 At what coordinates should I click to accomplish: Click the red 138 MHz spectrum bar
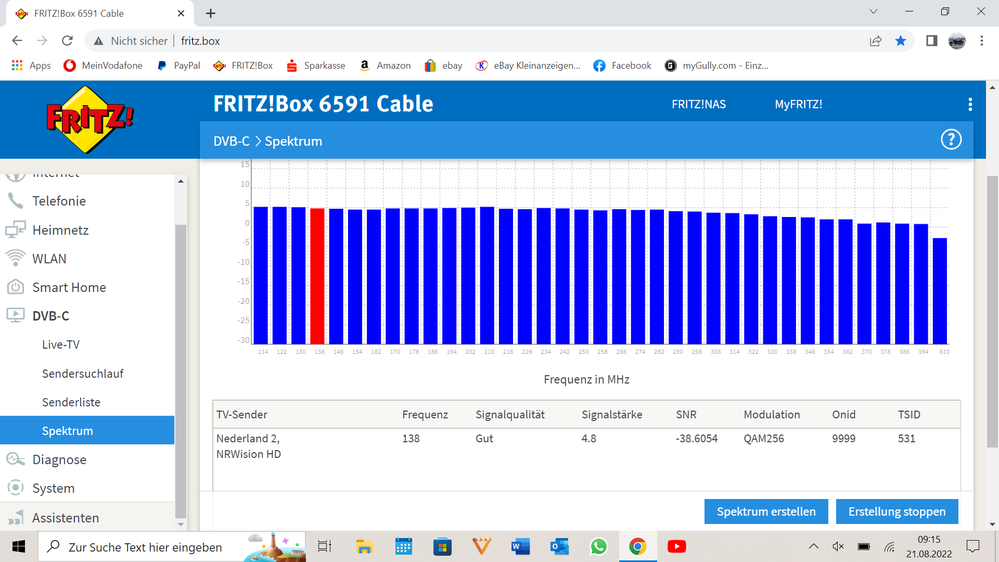(317, 276)
